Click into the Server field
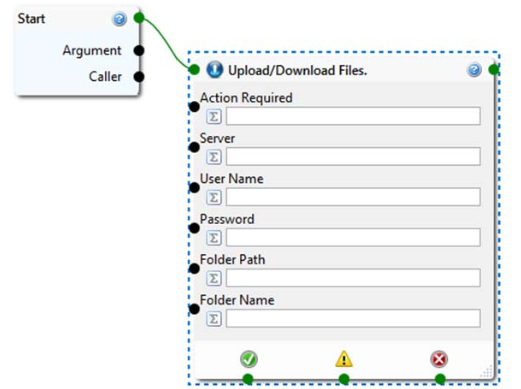Viewport: 521px width, 389px height. (x=353, y=156)
